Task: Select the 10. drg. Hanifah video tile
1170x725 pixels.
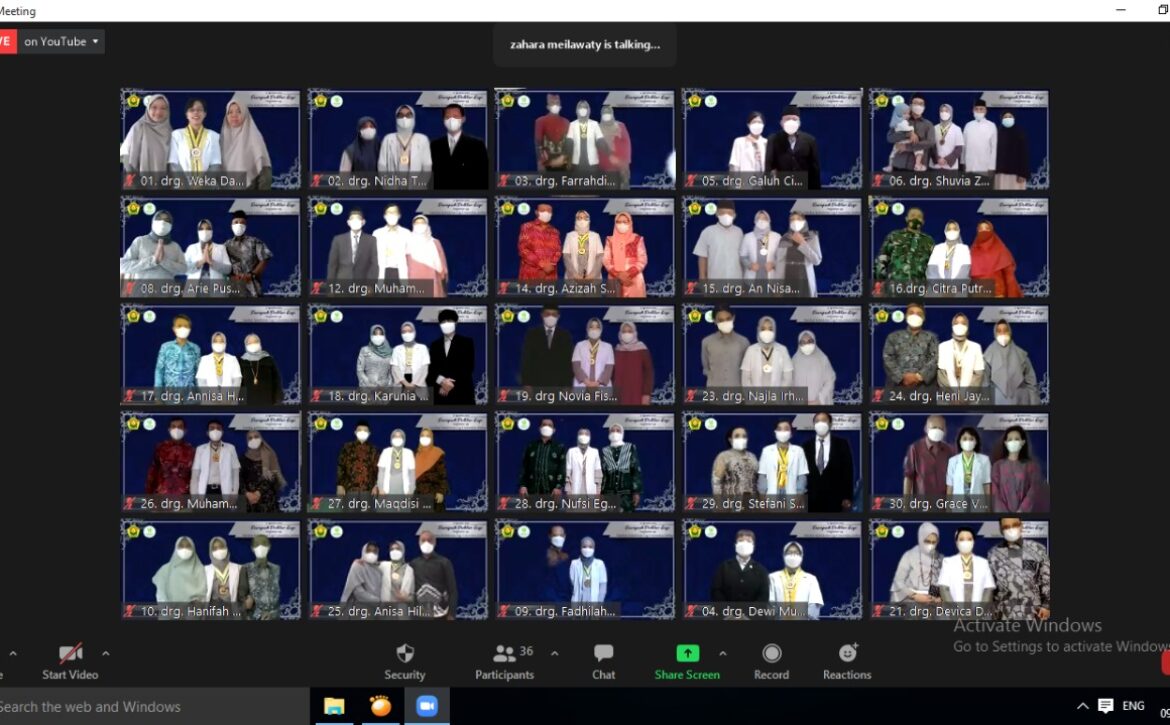Action: coord(210,570)
